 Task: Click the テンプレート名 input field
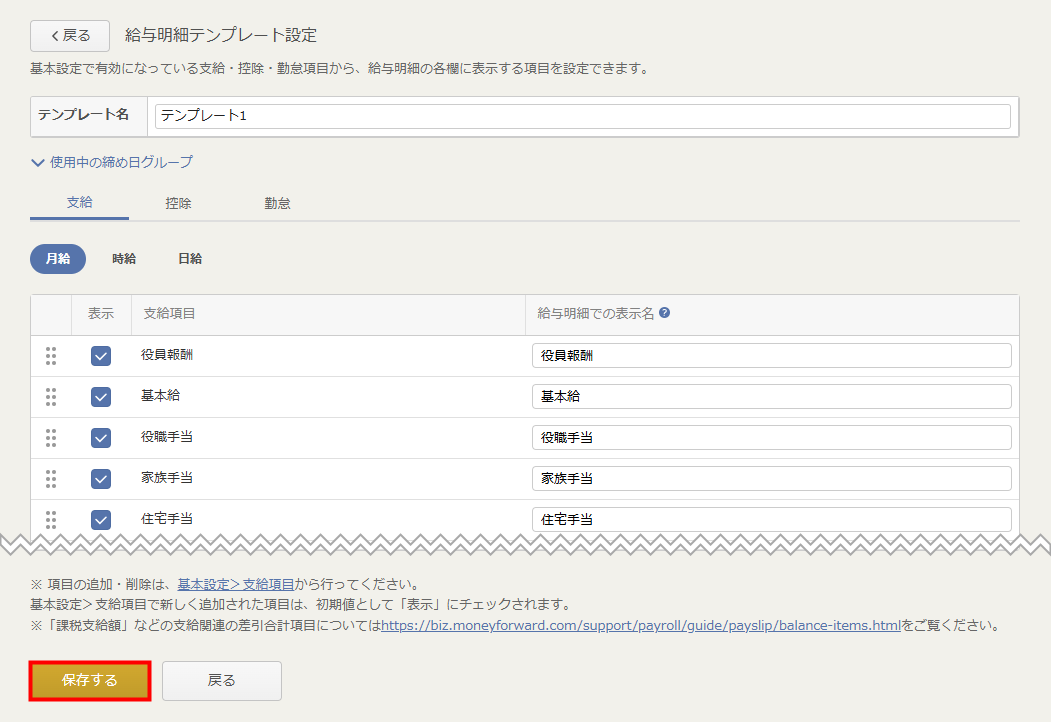(x=582, y=116)
